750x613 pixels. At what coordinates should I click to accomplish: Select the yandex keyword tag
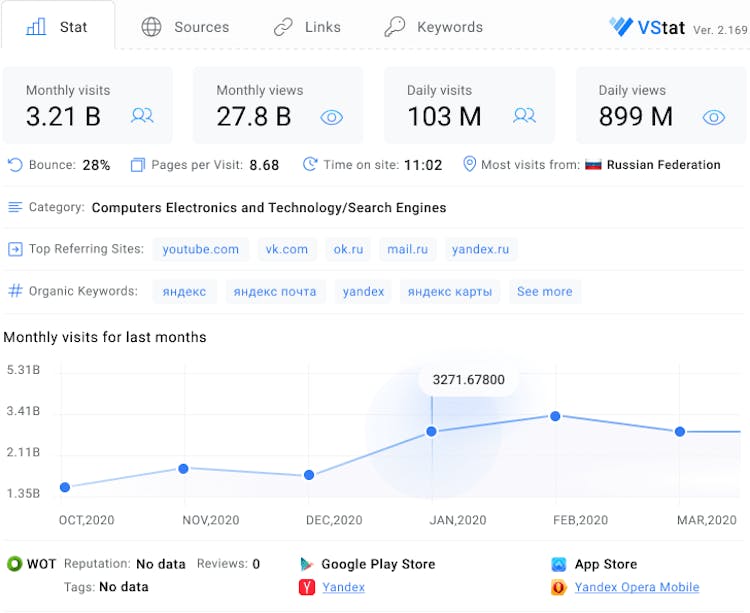click(x=364, y=291)
